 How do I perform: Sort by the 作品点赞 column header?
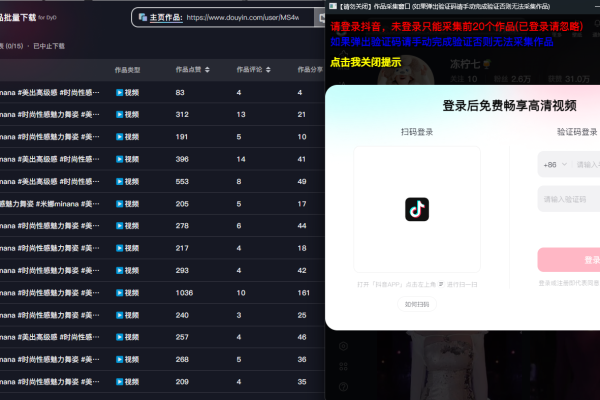pos(188,69)
